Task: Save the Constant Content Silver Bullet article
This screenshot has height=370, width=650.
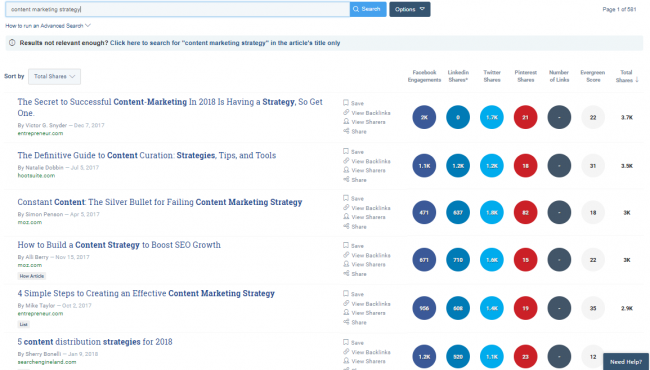Action: click(x=353, y=198)
